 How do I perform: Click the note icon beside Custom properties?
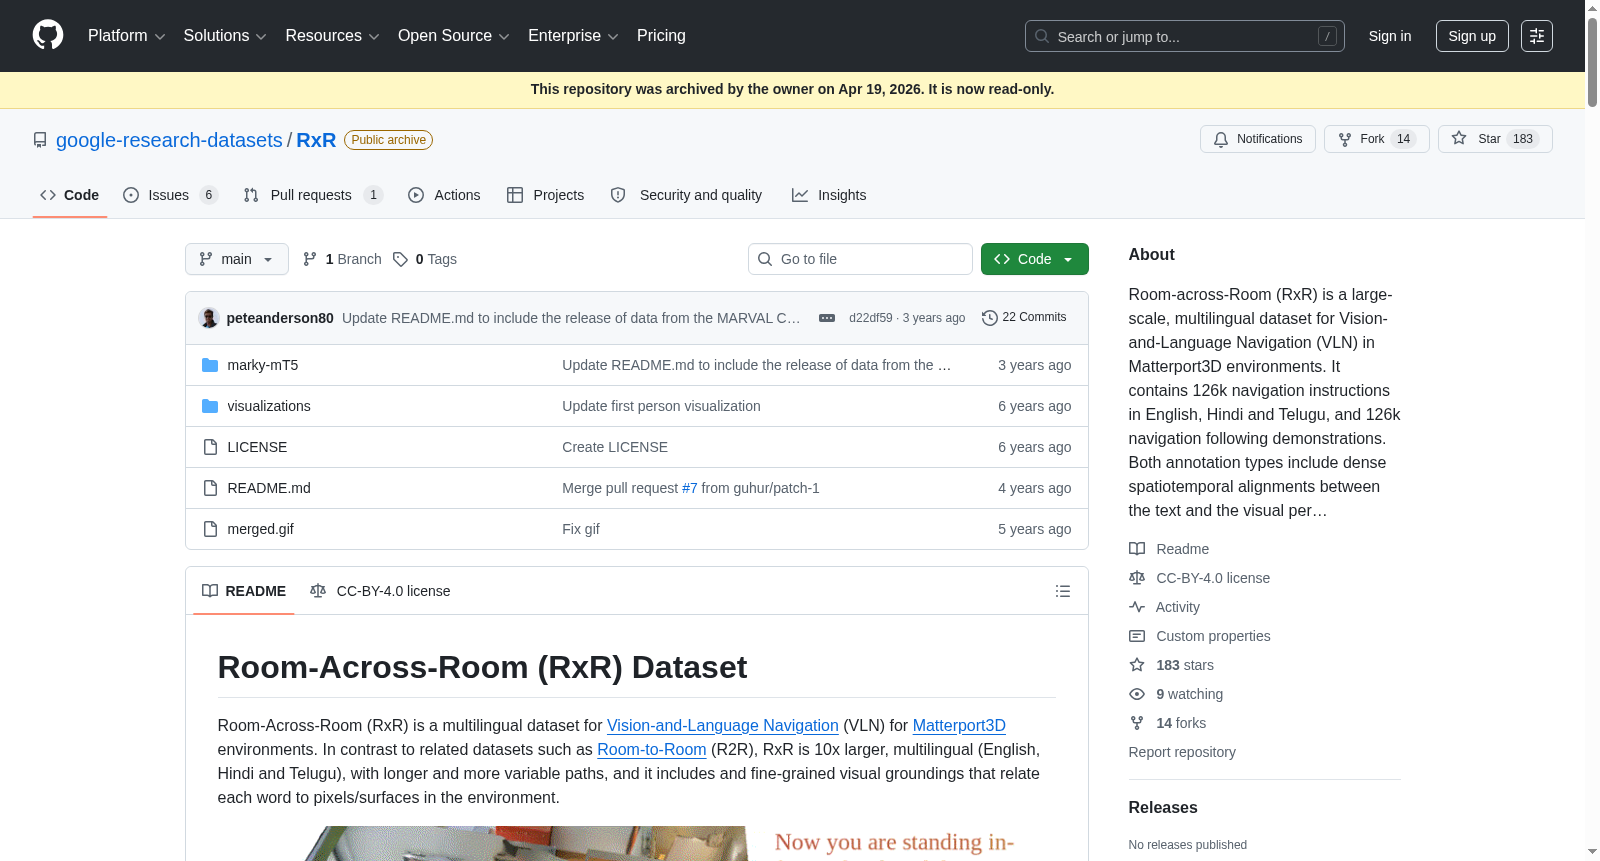(x=1137, y=636)
